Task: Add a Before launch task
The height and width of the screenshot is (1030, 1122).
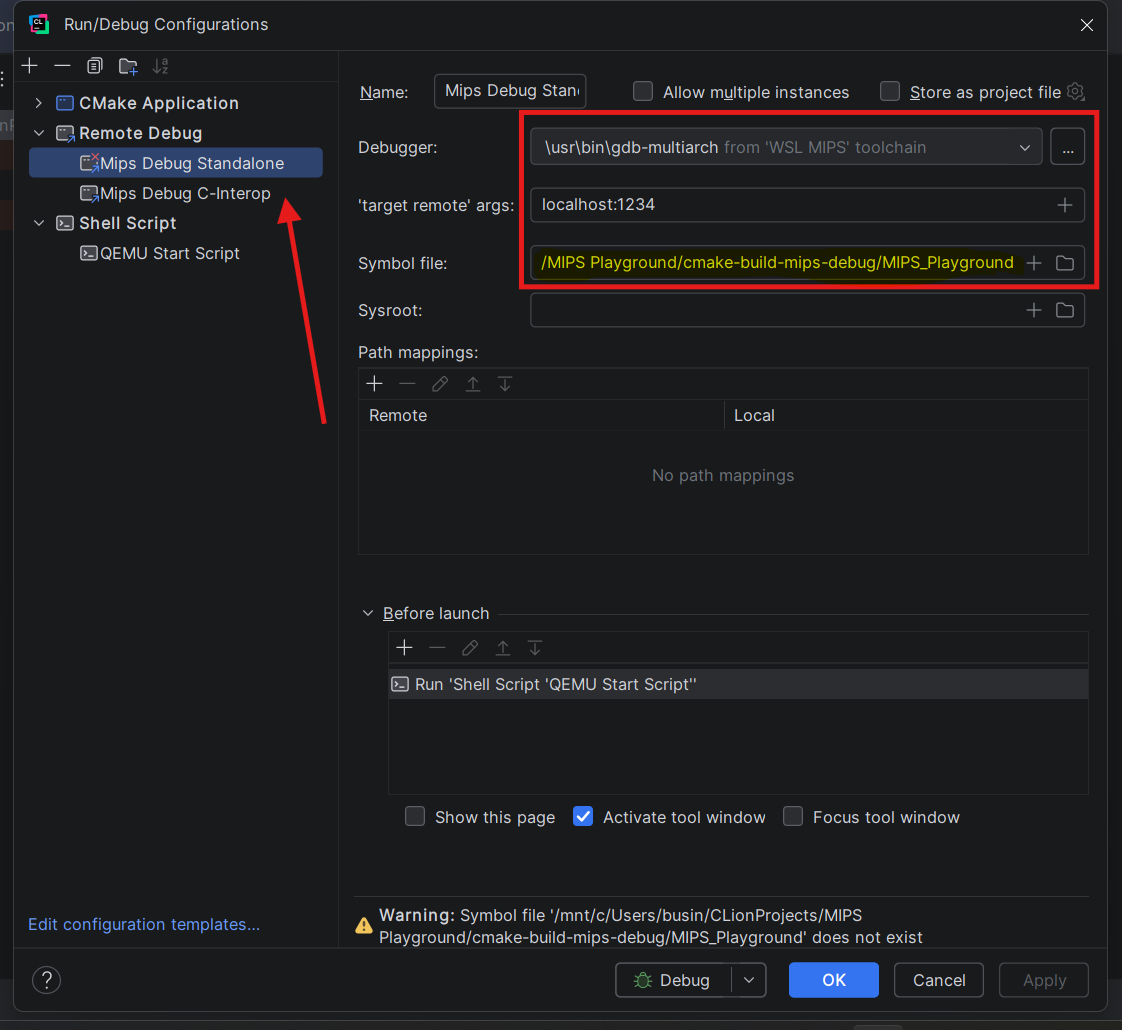Action: (x=404, y=648)
